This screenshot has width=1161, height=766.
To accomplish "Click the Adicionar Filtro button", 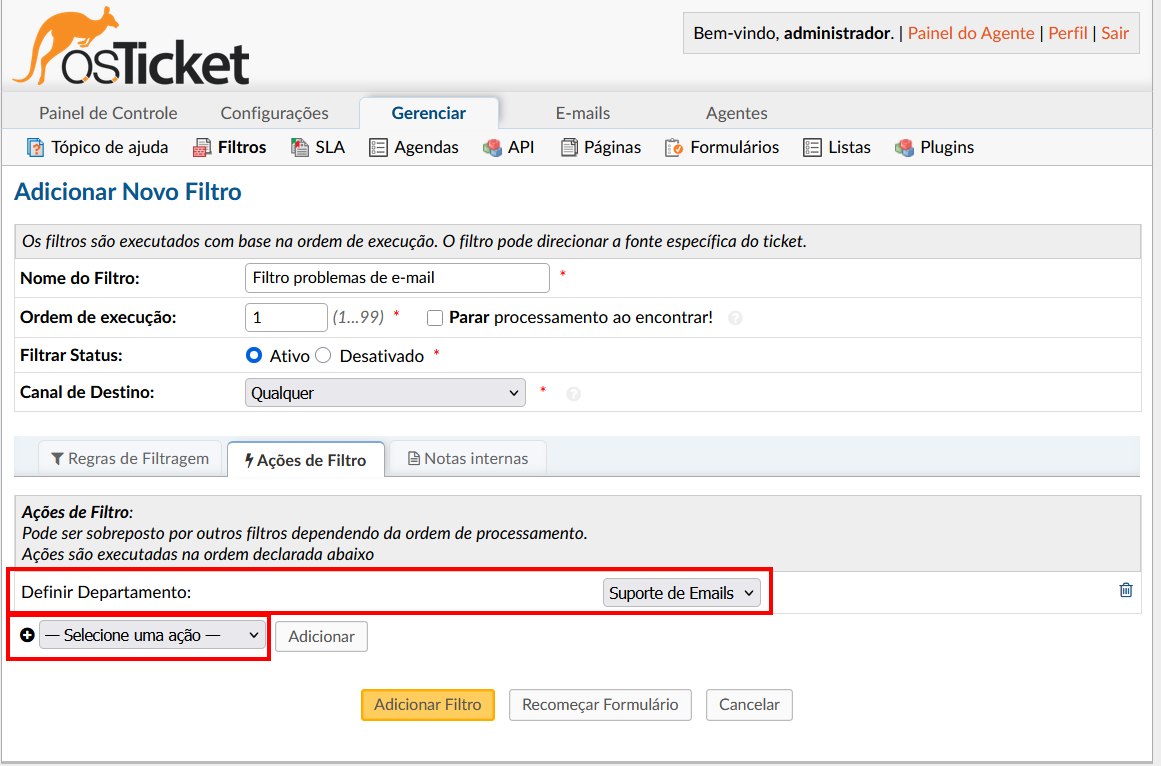I will pos(428,705).
